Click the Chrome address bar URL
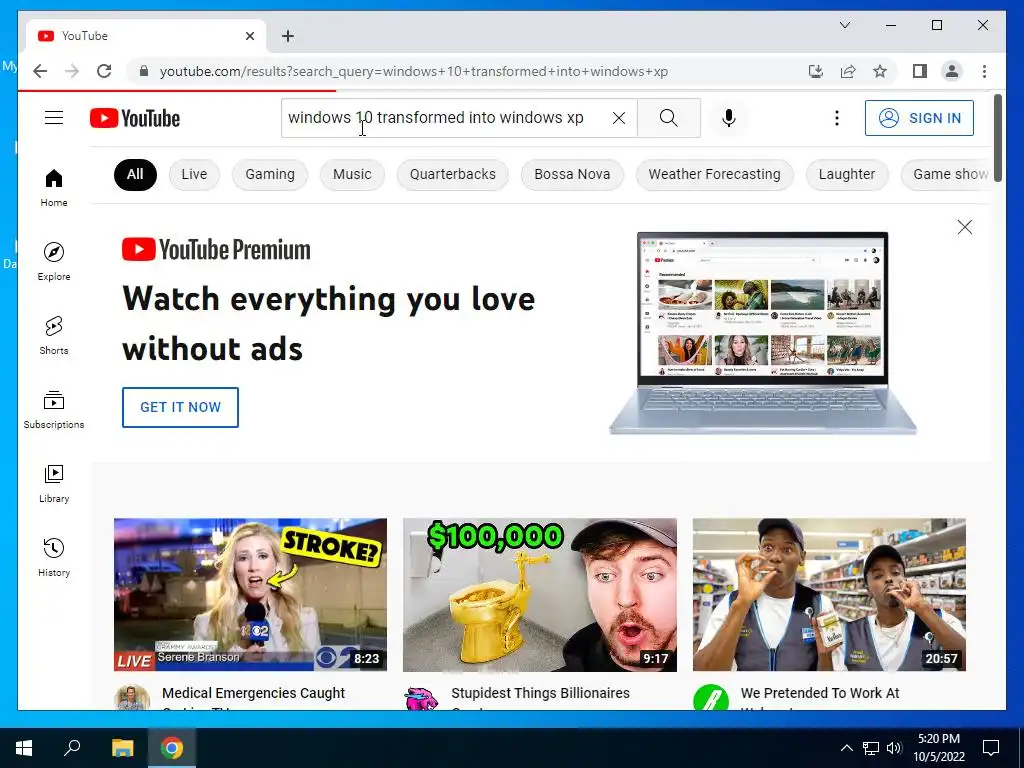The height and width of the screenshot is (768, 1024). click(x=413, y=71)
